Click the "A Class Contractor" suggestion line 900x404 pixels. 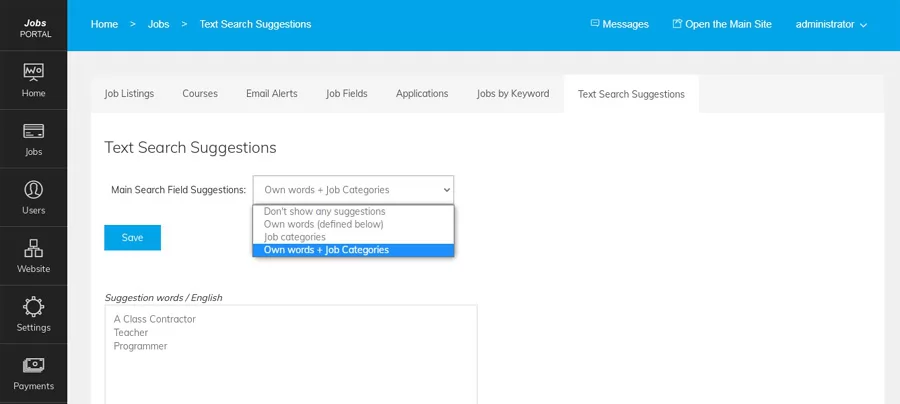point(154,319)
